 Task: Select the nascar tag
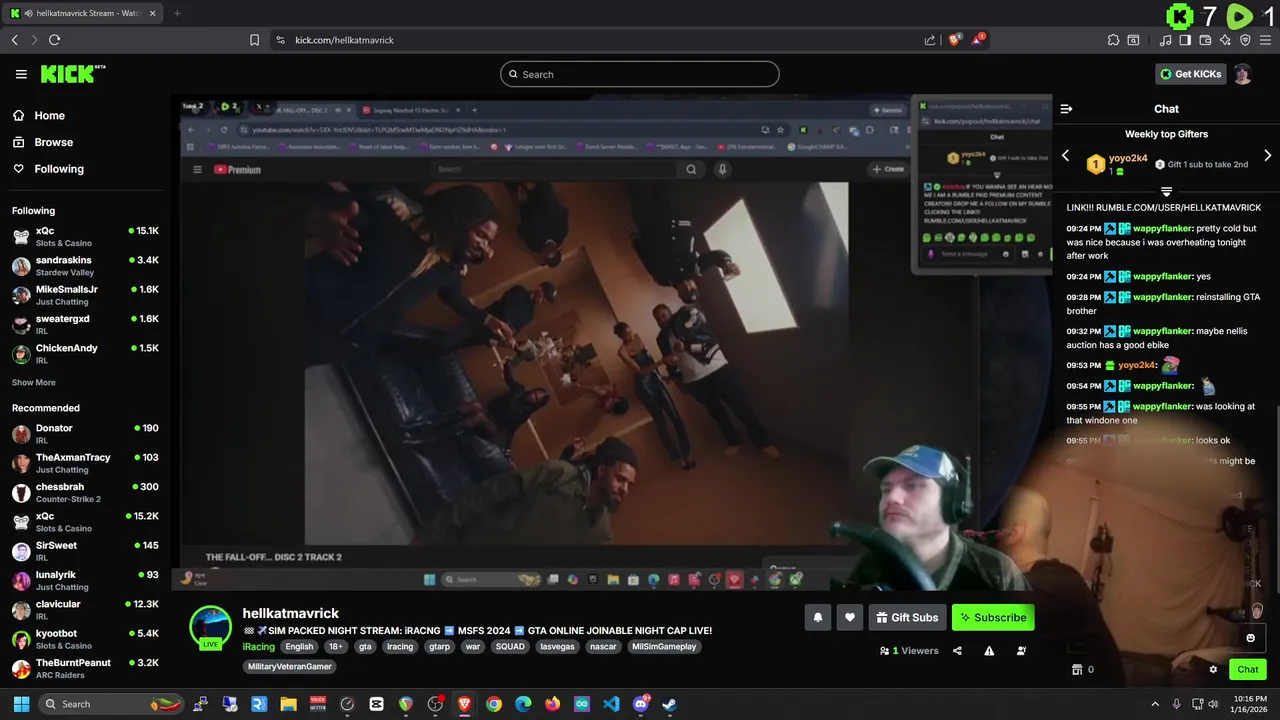click(x=603, y=647)
